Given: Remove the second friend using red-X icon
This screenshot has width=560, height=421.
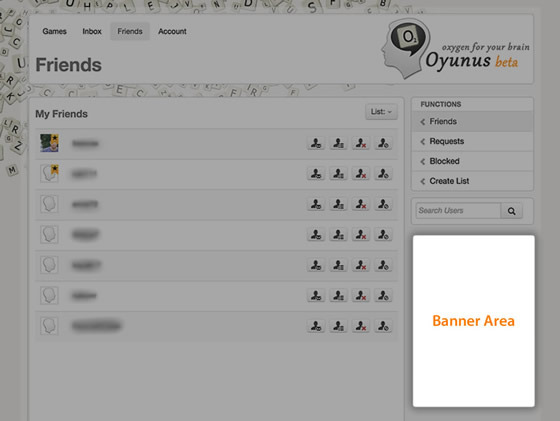Looking at the screenshot, I should click(361, 174).
